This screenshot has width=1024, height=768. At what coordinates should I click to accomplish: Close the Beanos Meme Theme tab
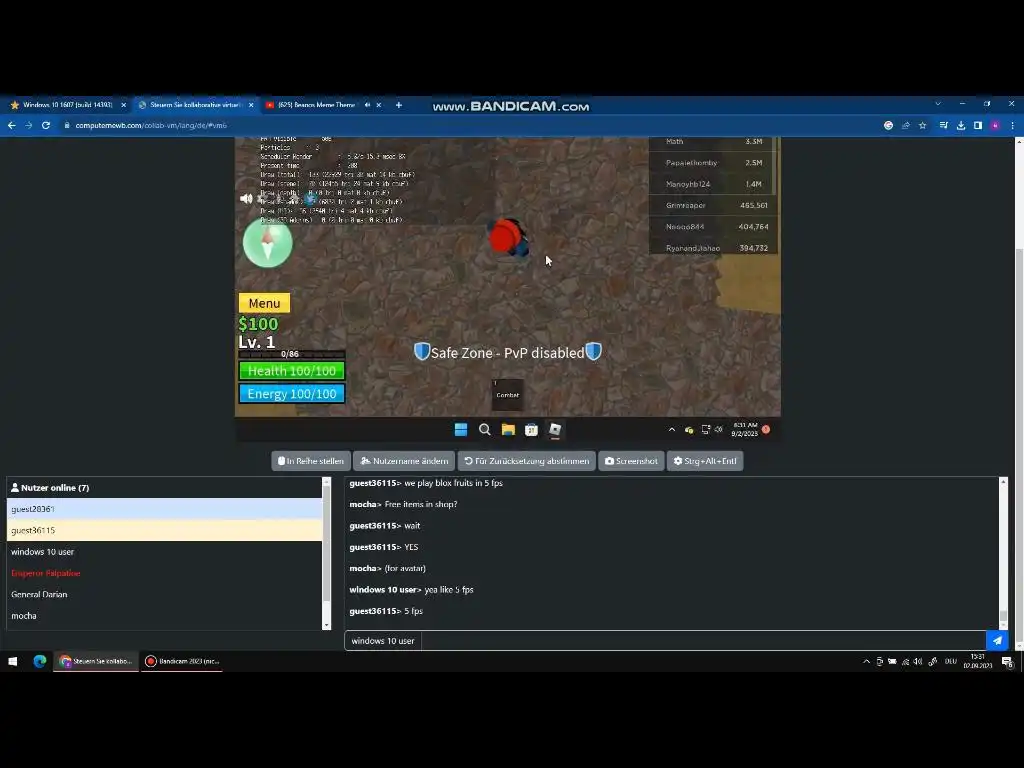click(378, 104)
